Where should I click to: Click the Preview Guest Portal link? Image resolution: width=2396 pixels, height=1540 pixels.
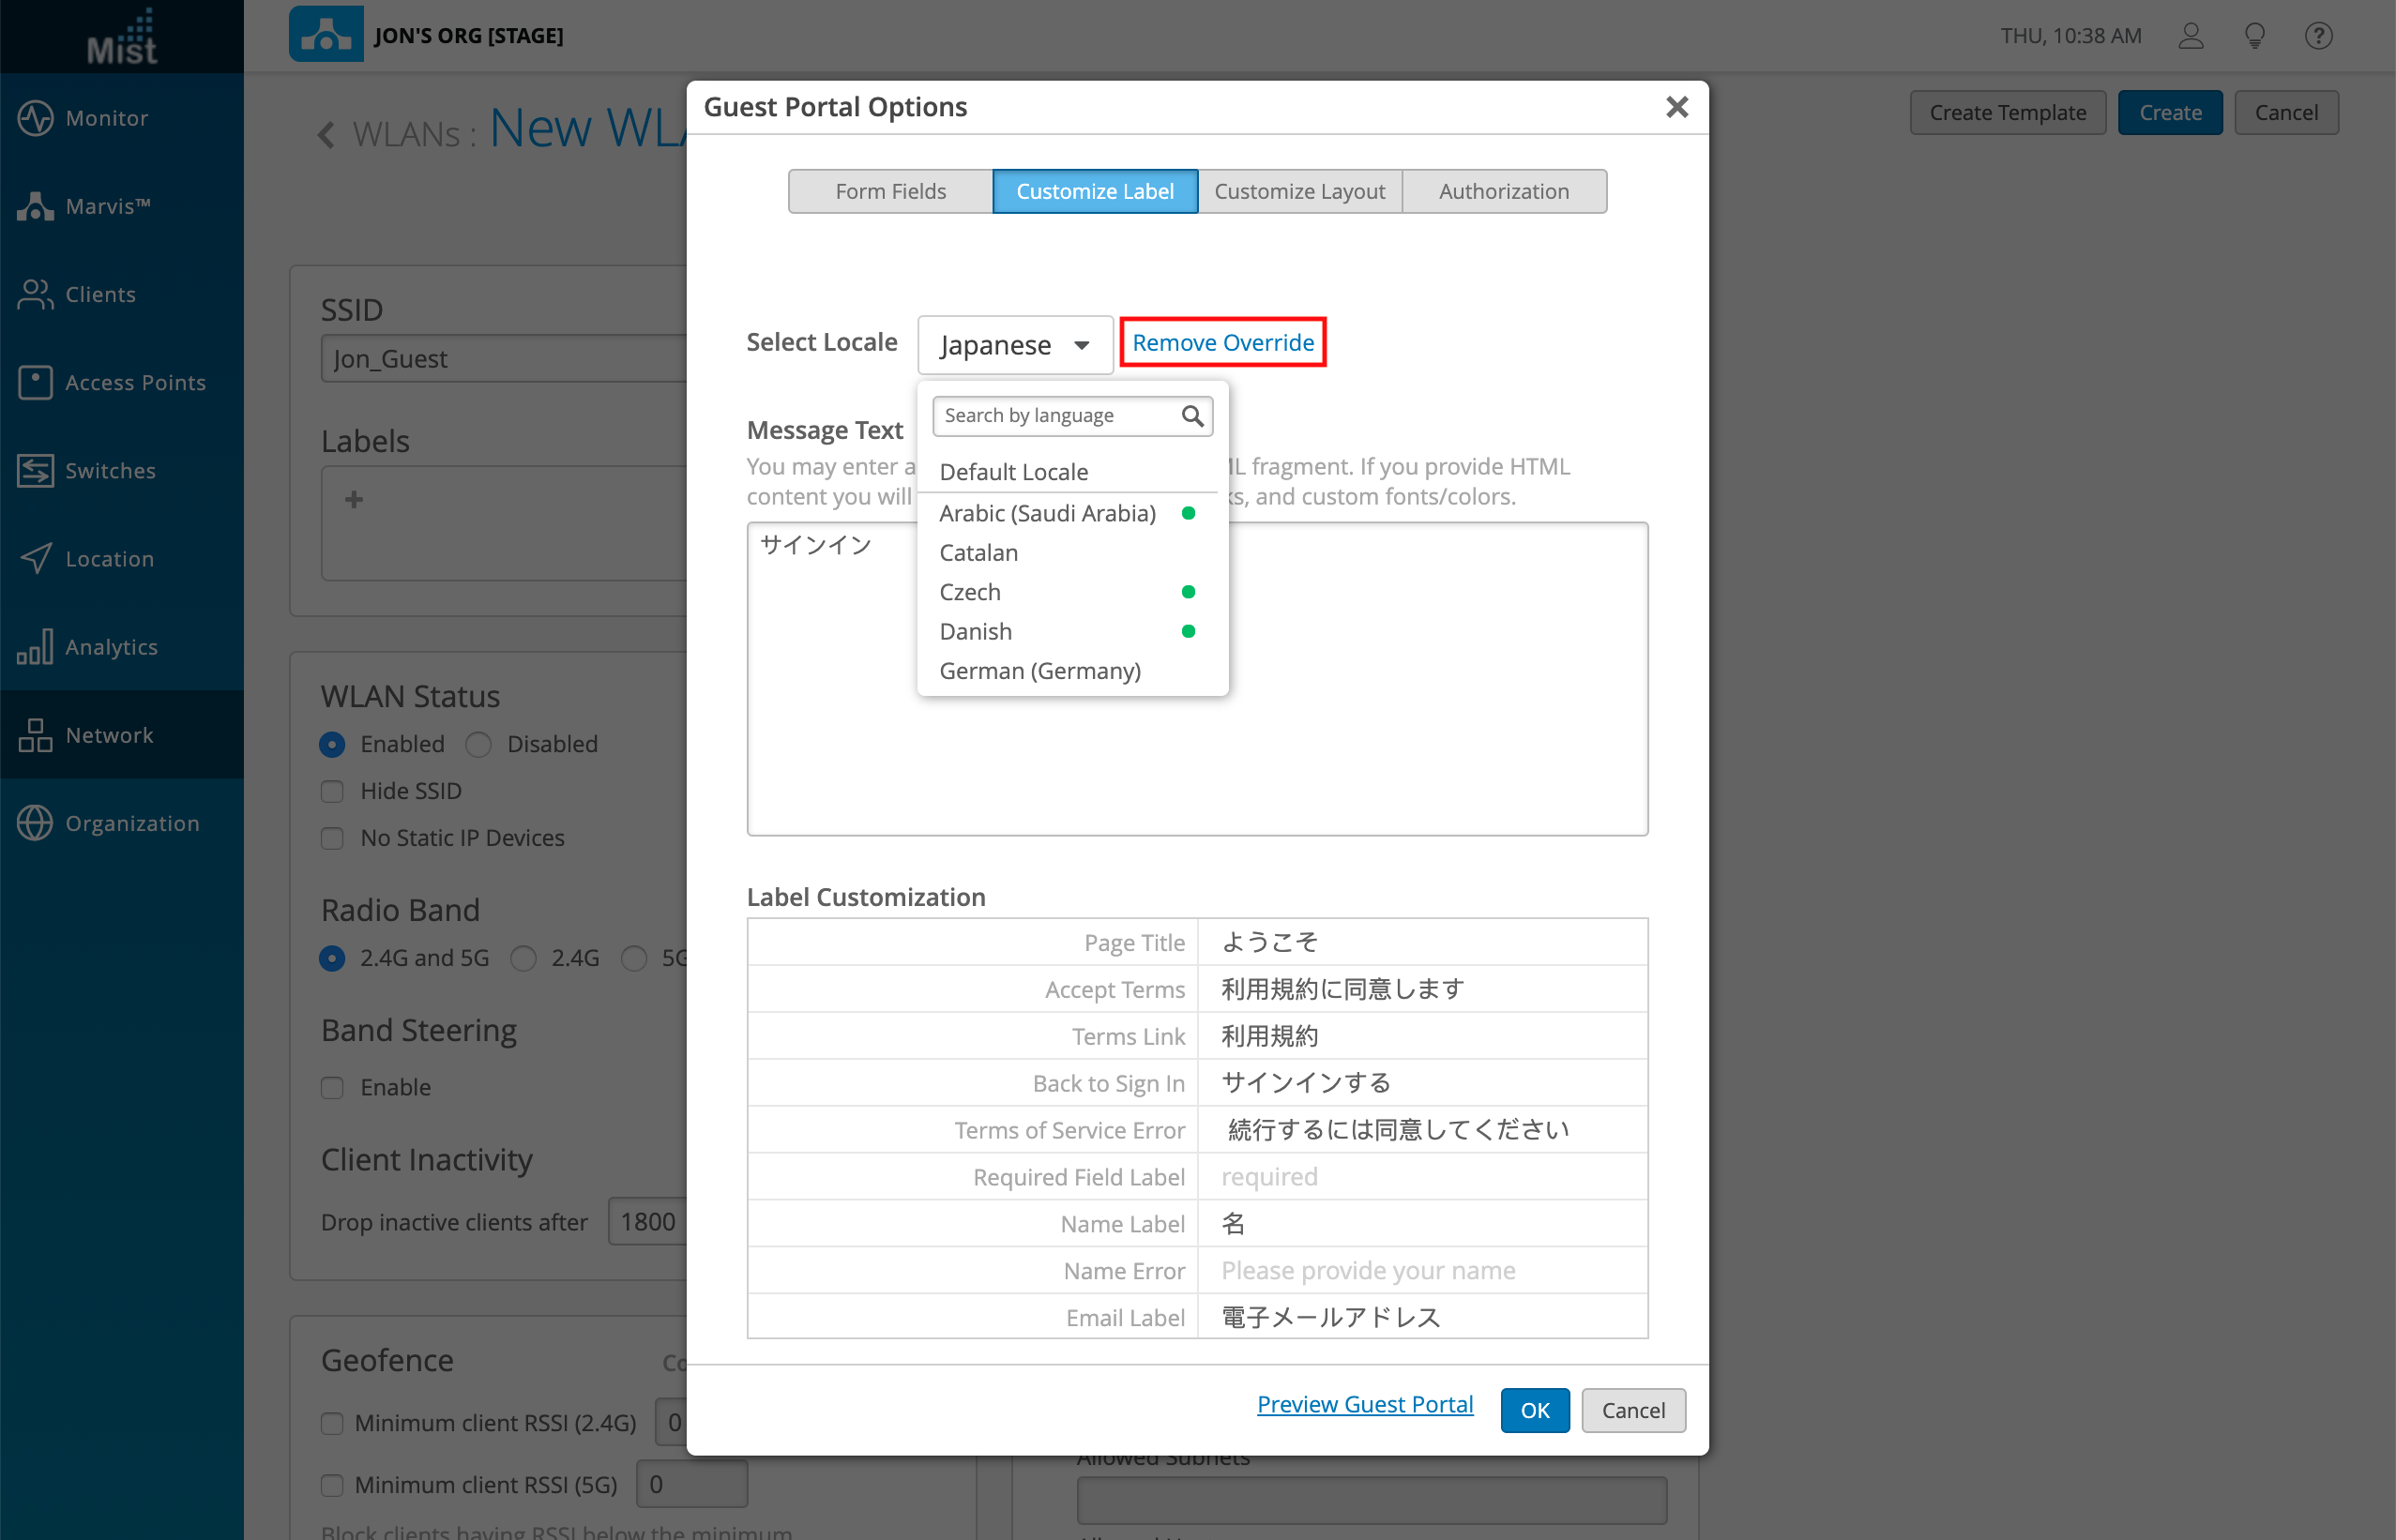(x=1364, y=1404)
